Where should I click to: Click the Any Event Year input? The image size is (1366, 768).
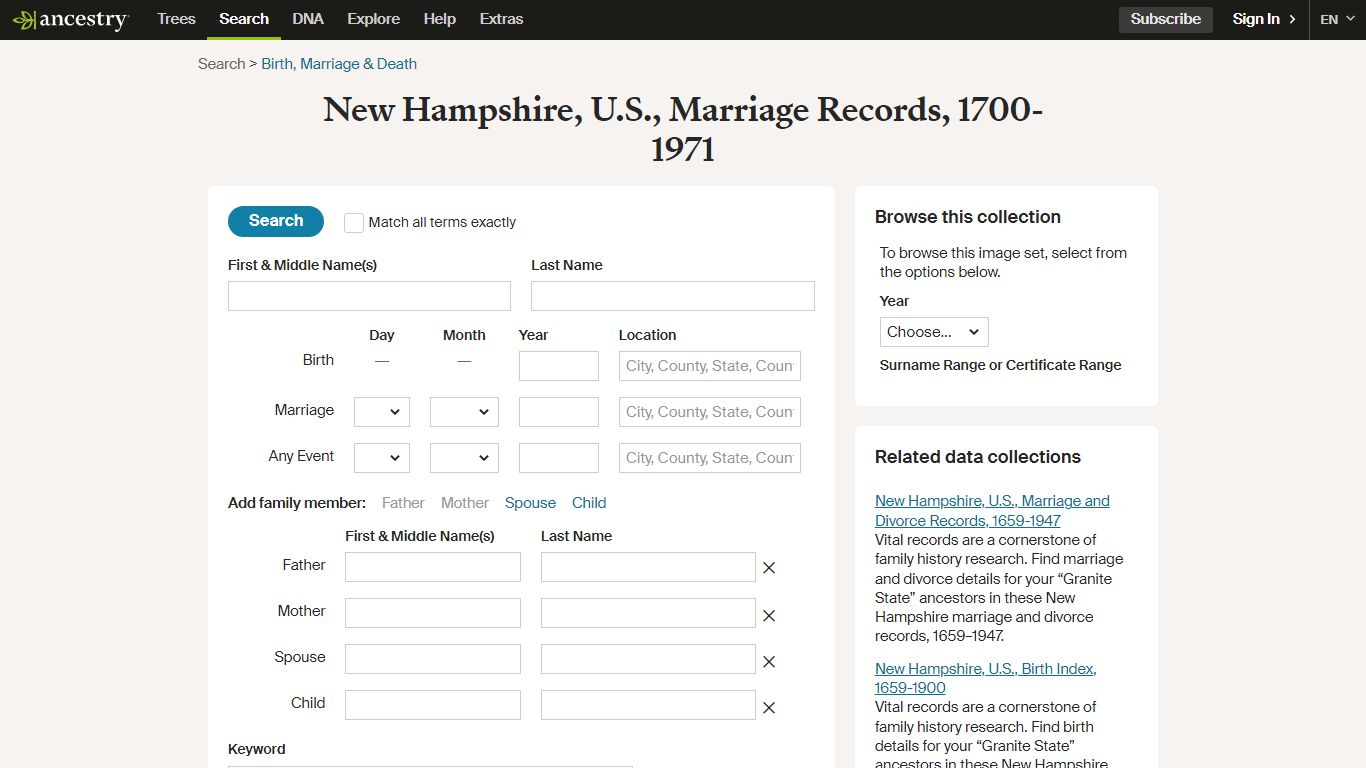(x=559, y=458)
